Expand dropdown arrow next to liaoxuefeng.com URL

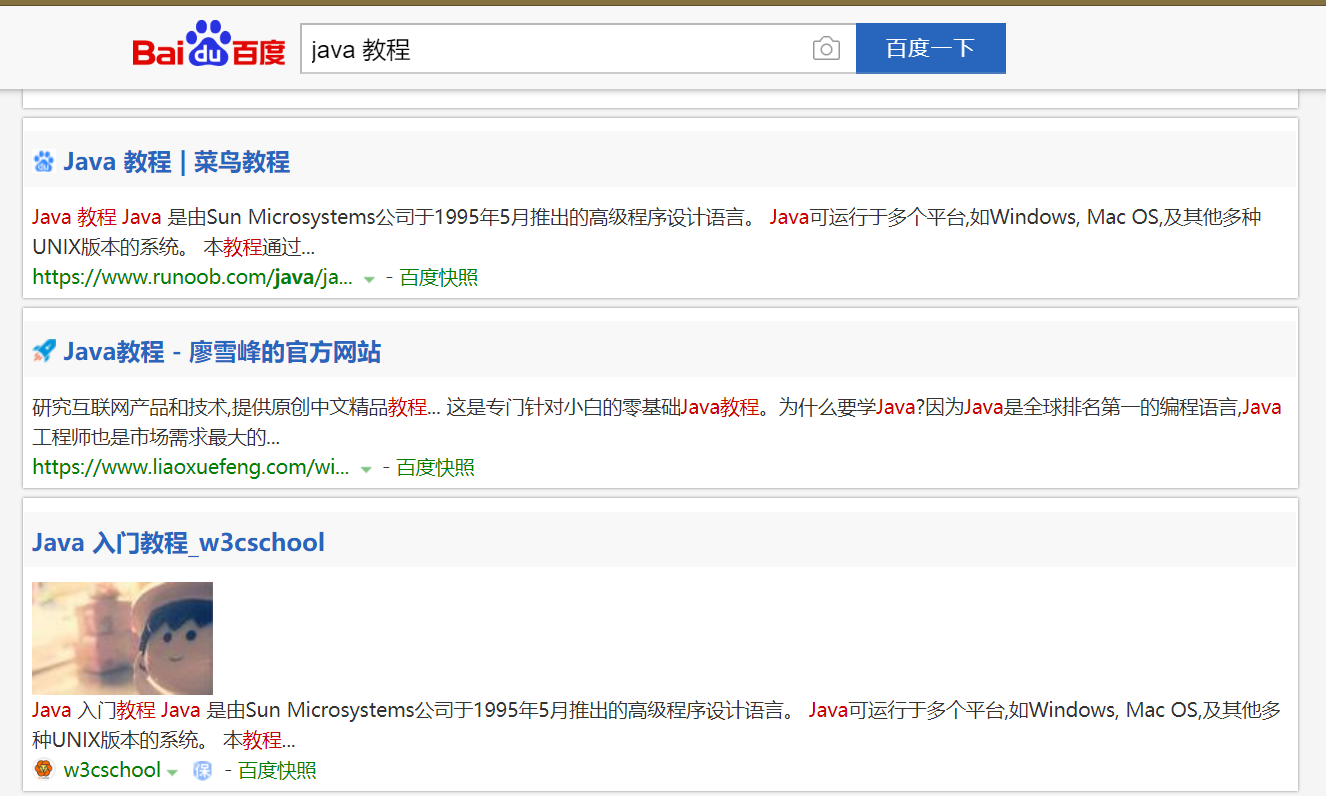366,469
